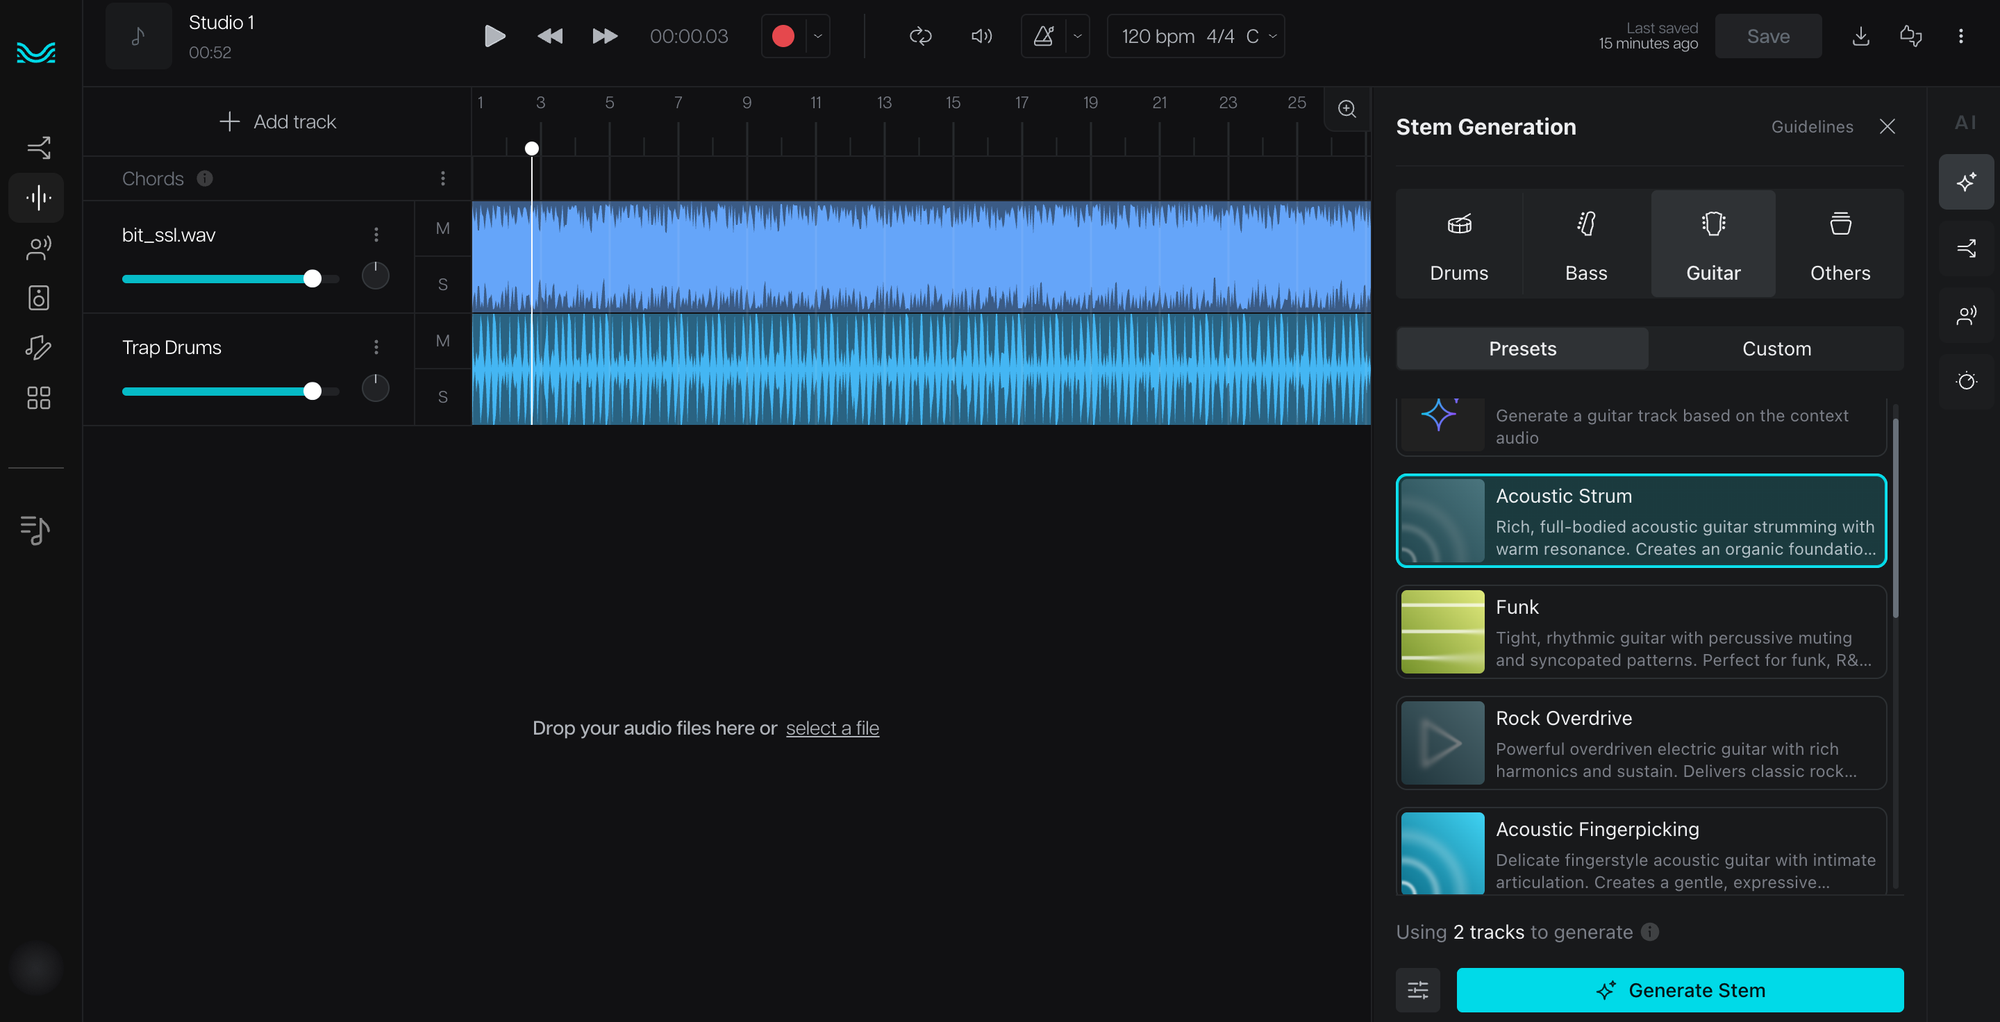Viewport: 2000px width, 1022px height.
Task: Select the Bass stem type
Action: (1585, 244)
